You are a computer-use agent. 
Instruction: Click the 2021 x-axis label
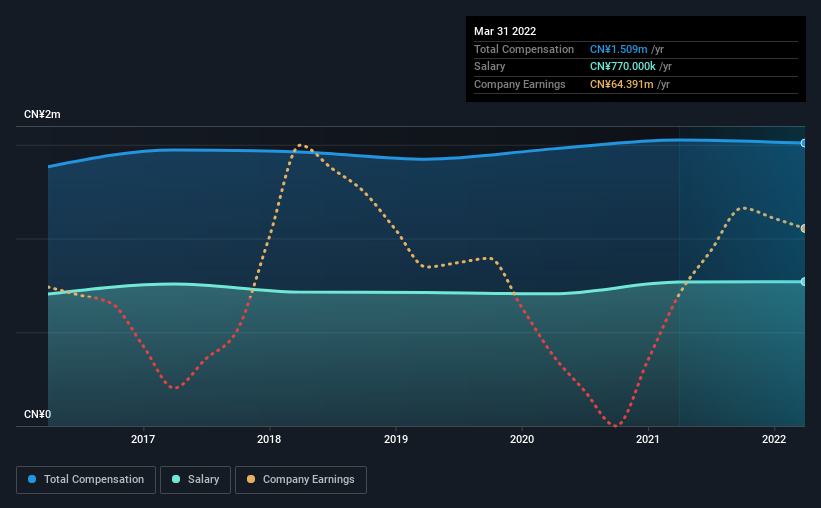coord(648,439)
